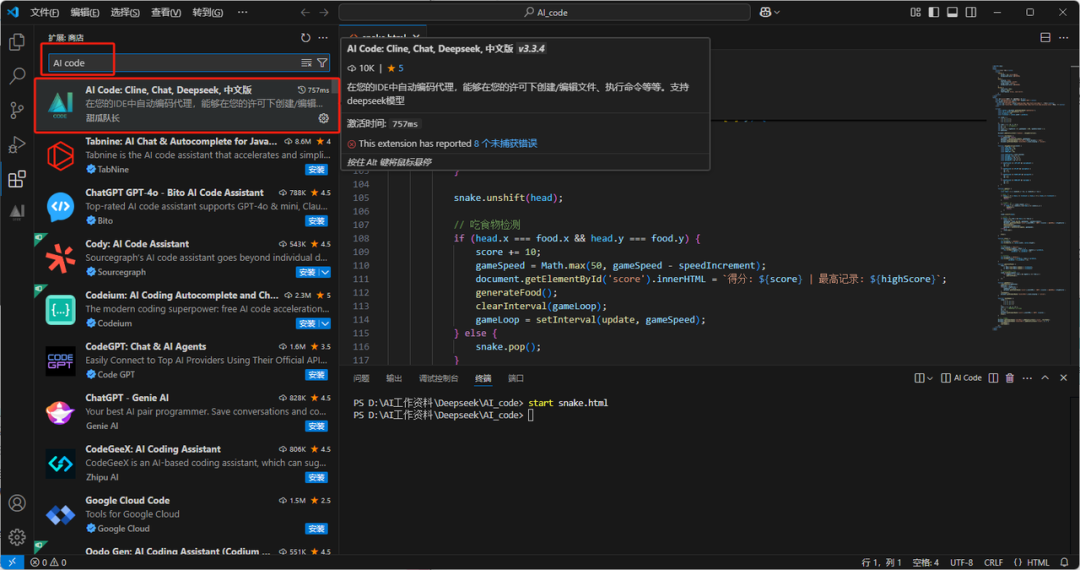1080x570 pixels.
Task: Open AI Code extension manage gear
Action: click(x=323, y=118)
